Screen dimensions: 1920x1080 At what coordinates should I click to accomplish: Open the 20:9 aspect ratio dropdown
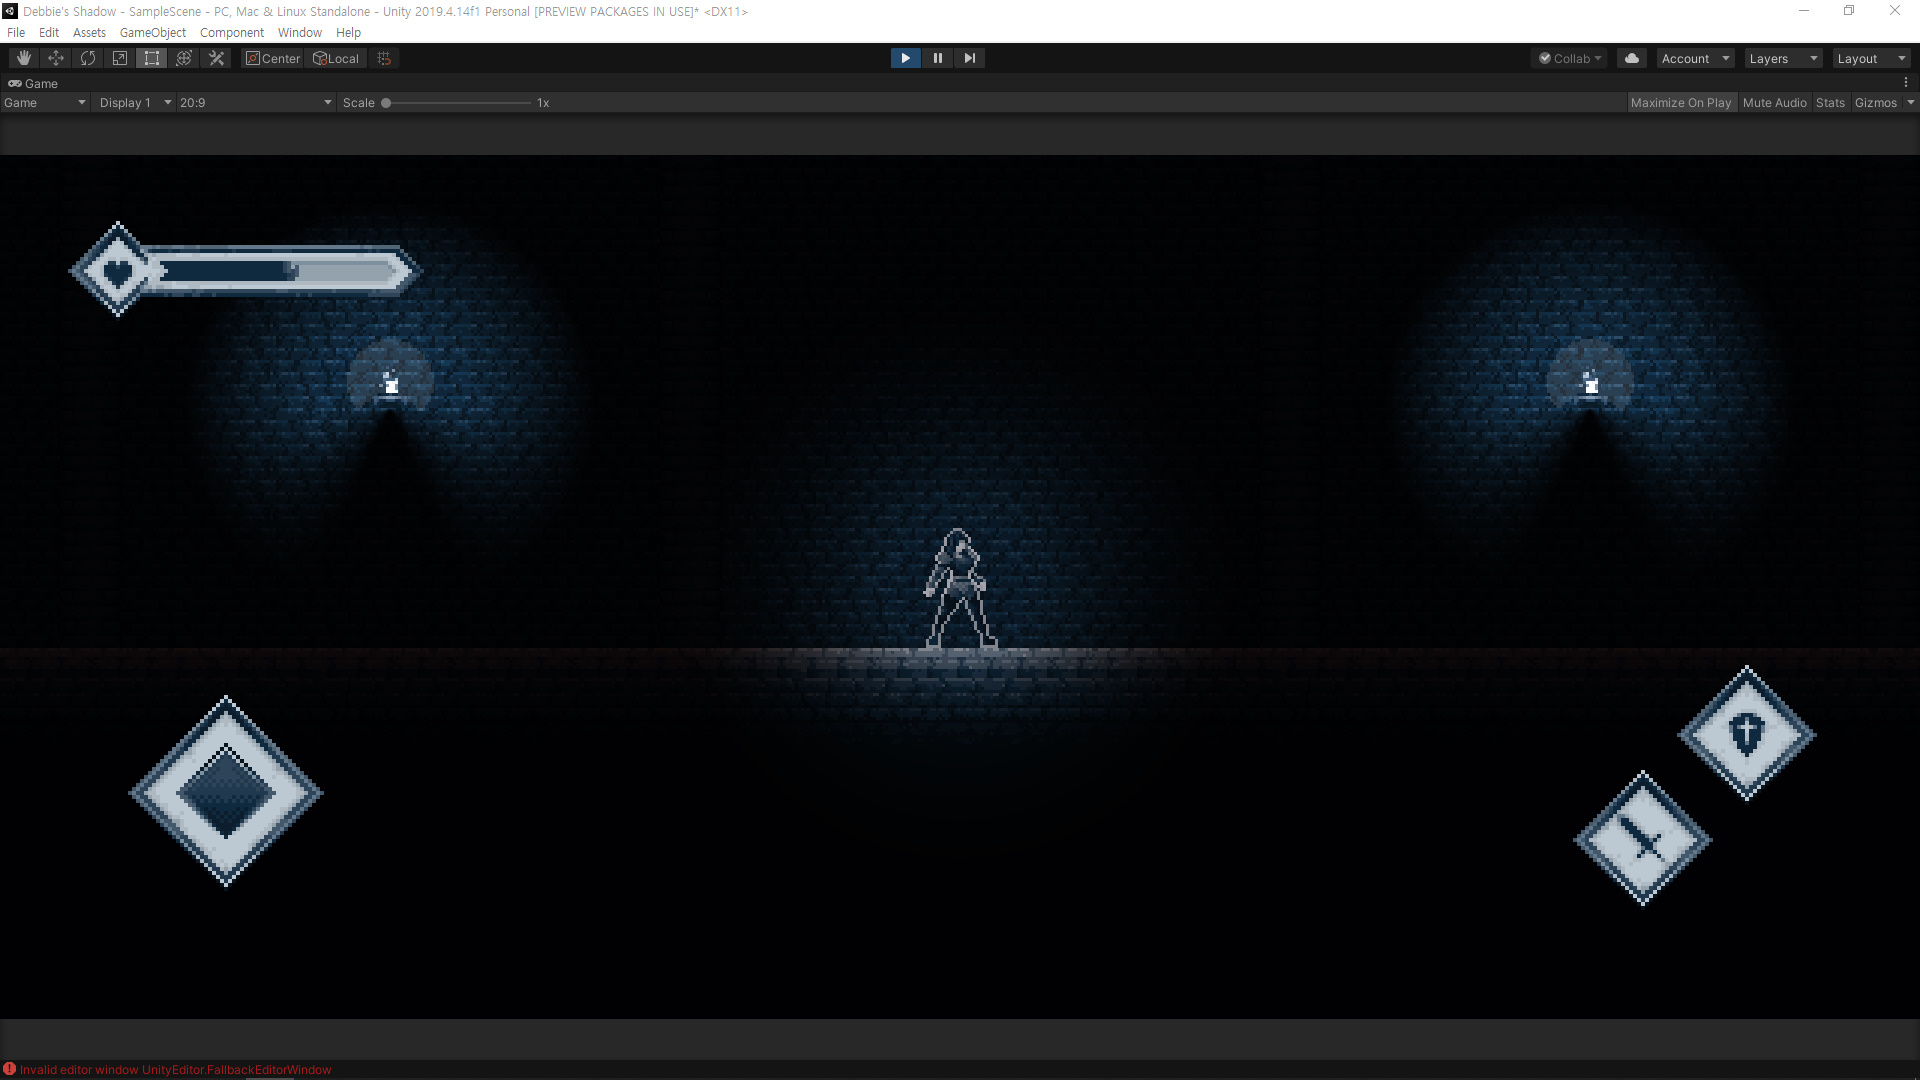[255, 103]
